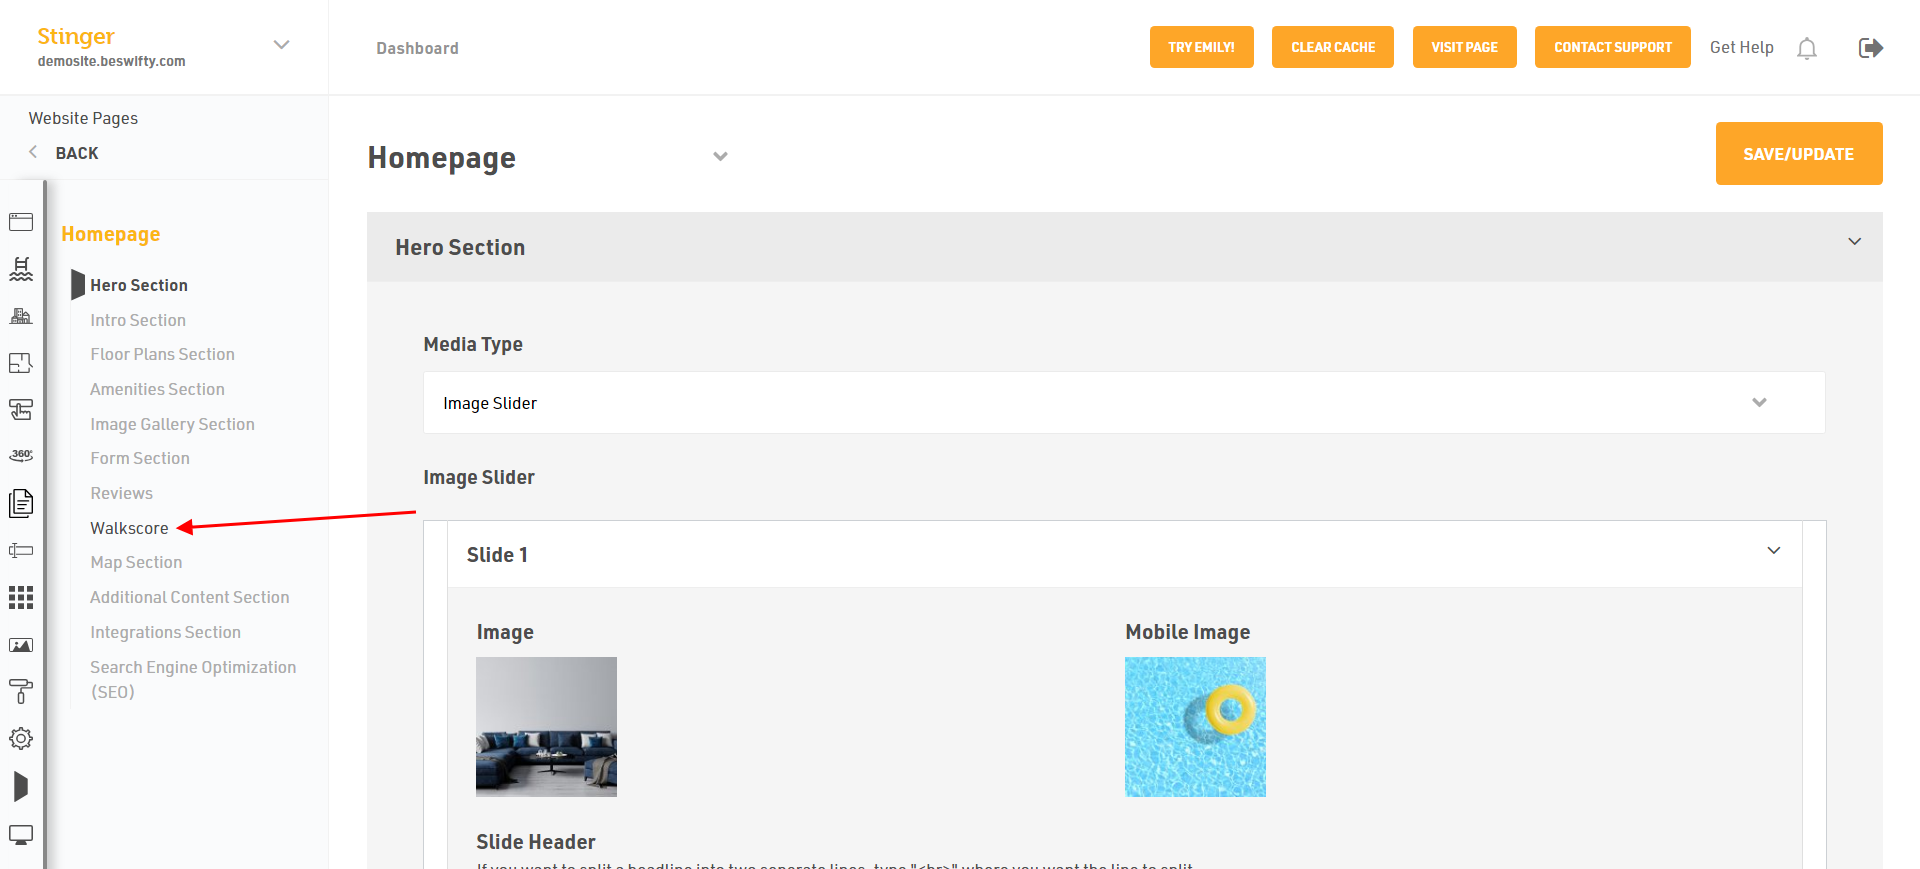Select the pages document icon in sidebar

click(21, 503)
